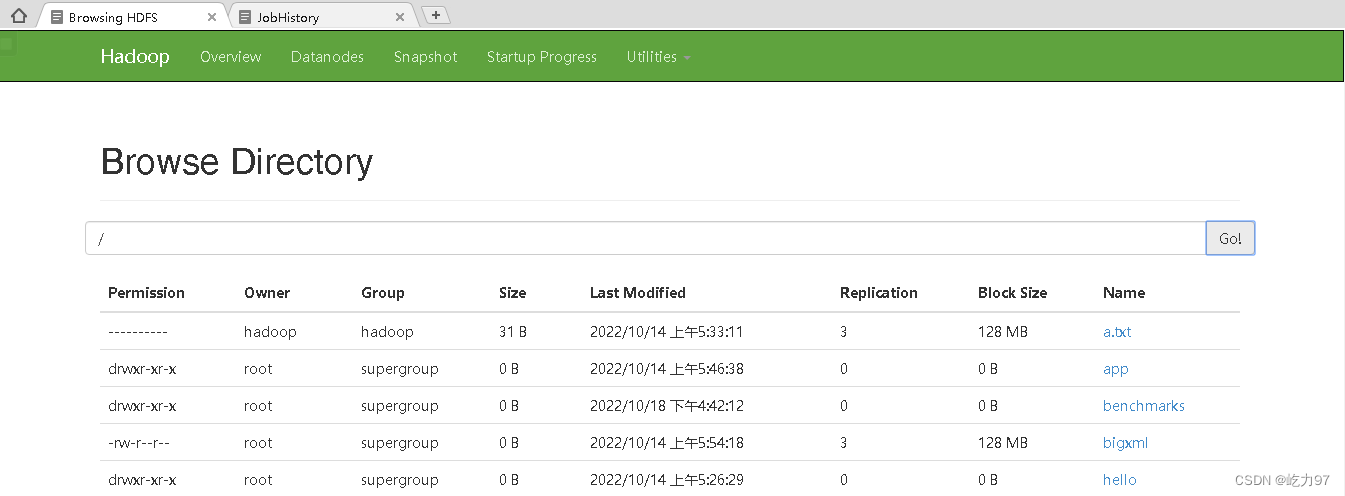Select timestamp '2022/10/14 上午5:46:38'
Image resolution: width=1345 pixels, height=496 pixels.
tap(667, 369)
